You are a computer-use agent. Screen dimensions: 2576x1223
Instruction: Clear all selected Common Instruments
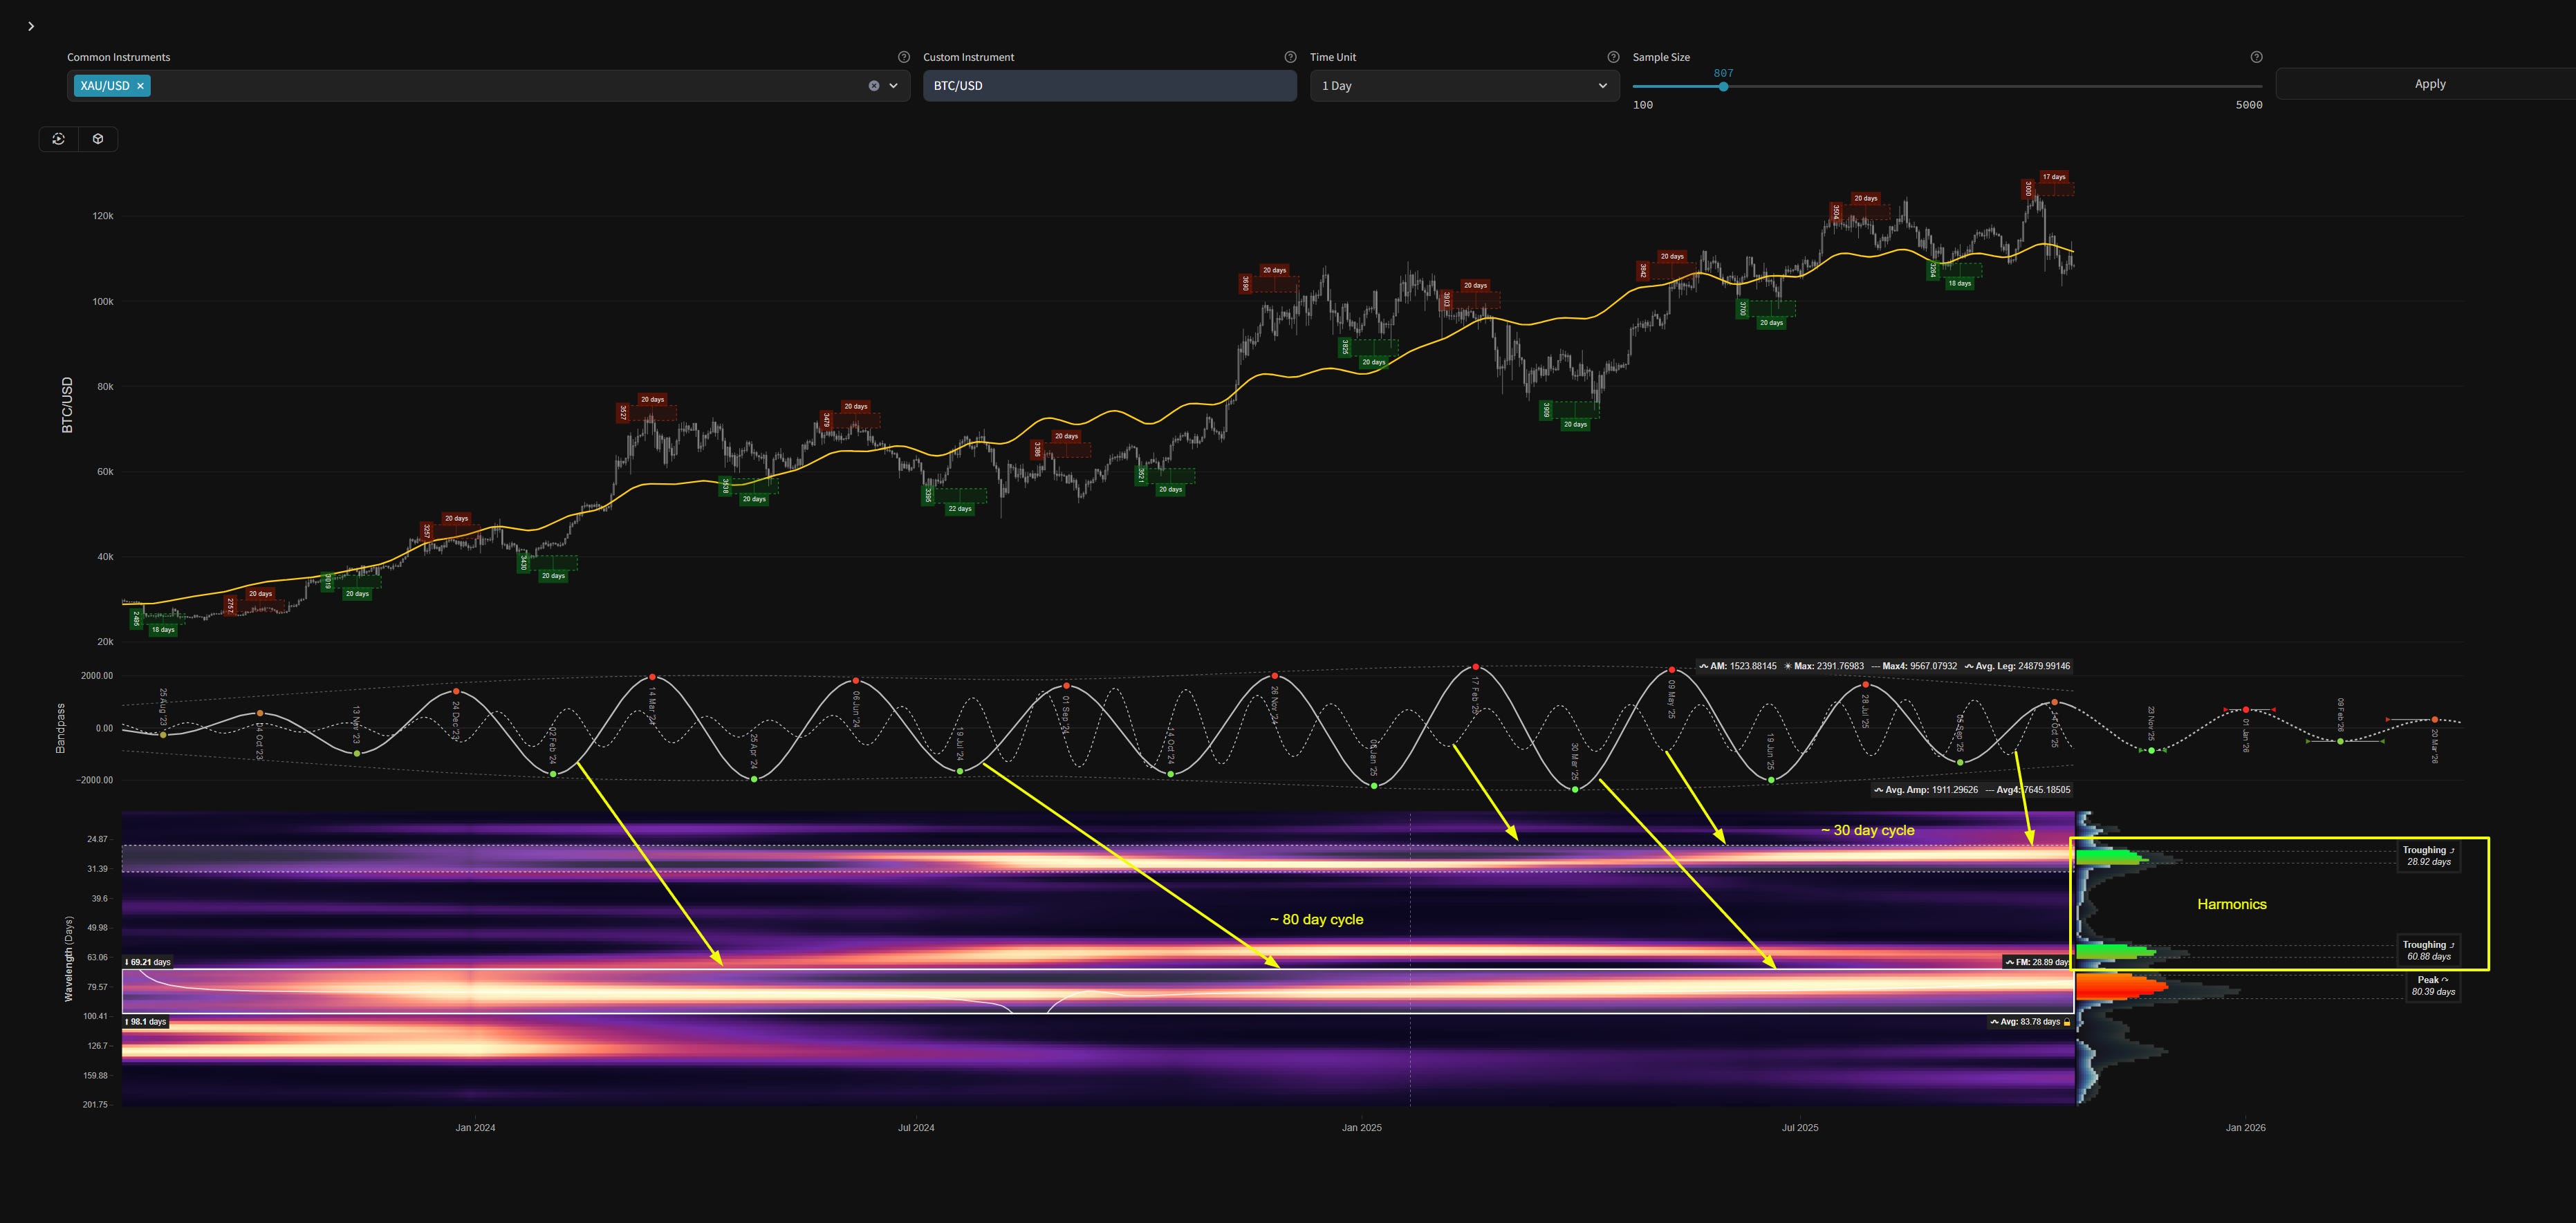point(874,86)
